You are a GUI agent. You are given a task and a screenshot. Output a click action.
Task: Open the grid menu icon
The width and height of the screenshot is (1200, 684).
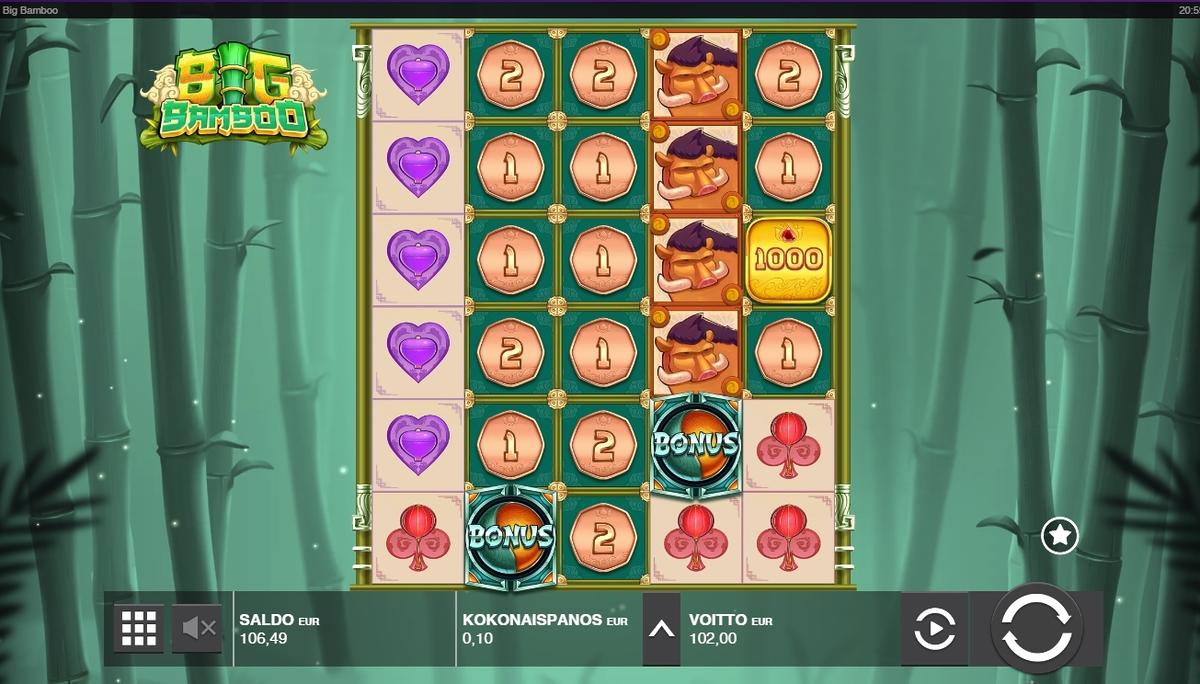139,628
